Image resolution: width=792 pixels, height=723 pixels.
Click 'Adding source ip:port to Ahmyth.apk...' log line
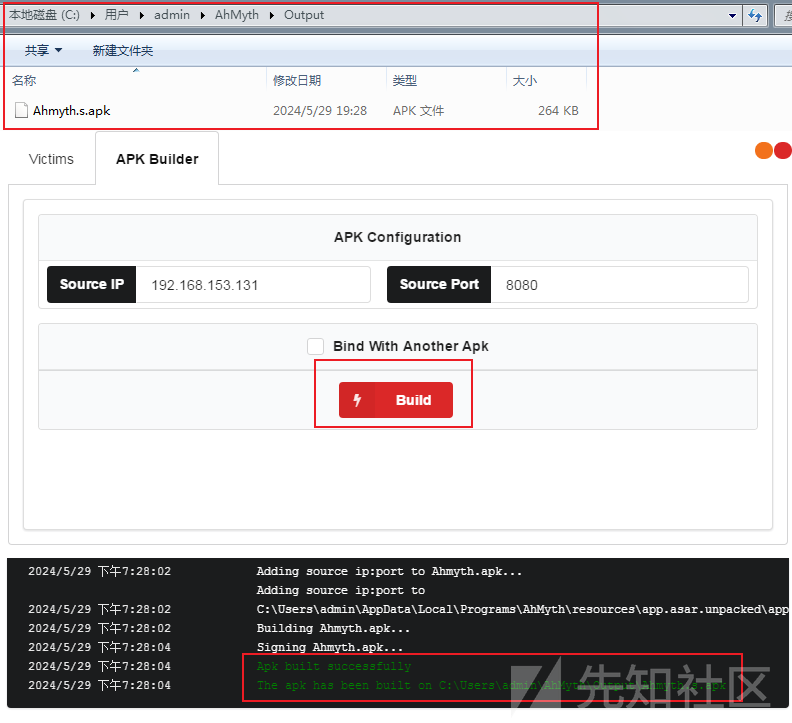tap(389, 571)
